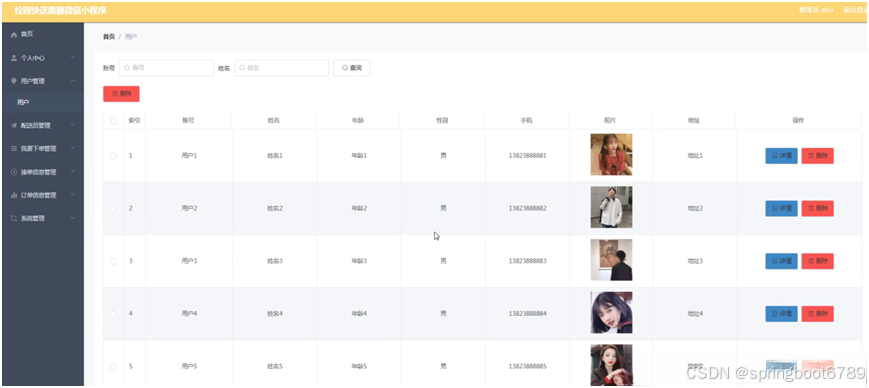Click phone number 13823888884
This screenshot has width=869, height=388.
coord(527,314)
